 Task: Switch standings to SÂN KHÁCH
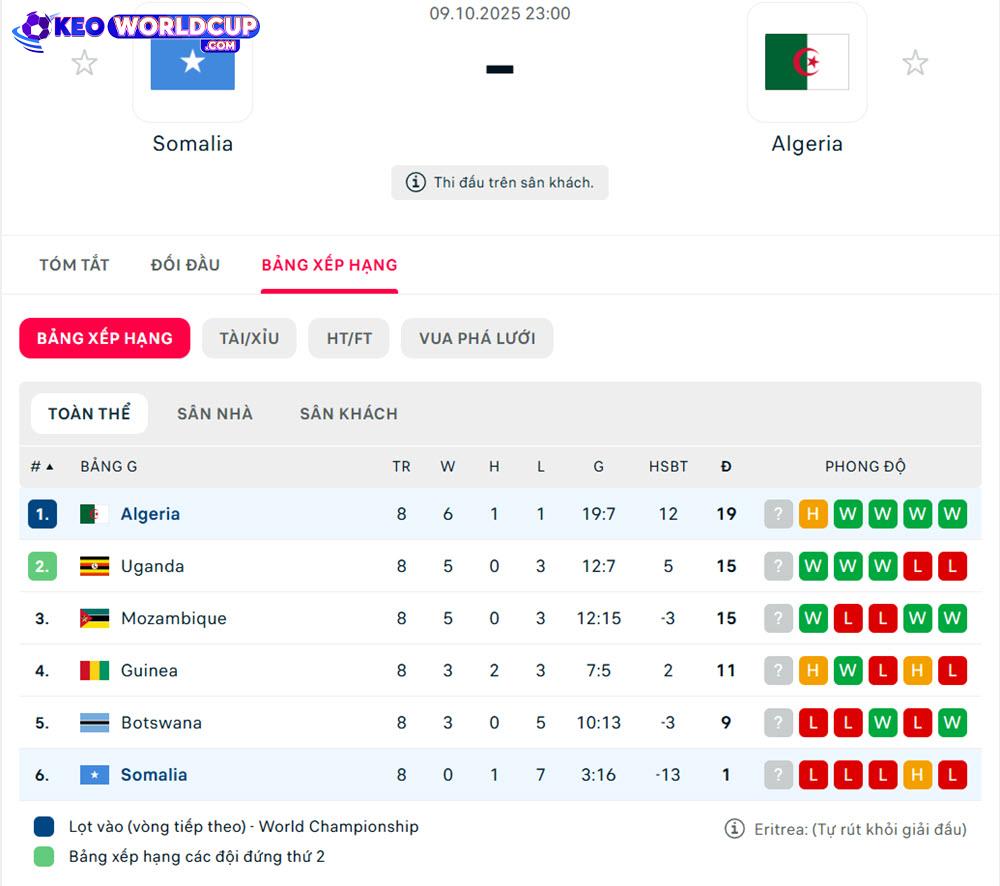(349, 413)
